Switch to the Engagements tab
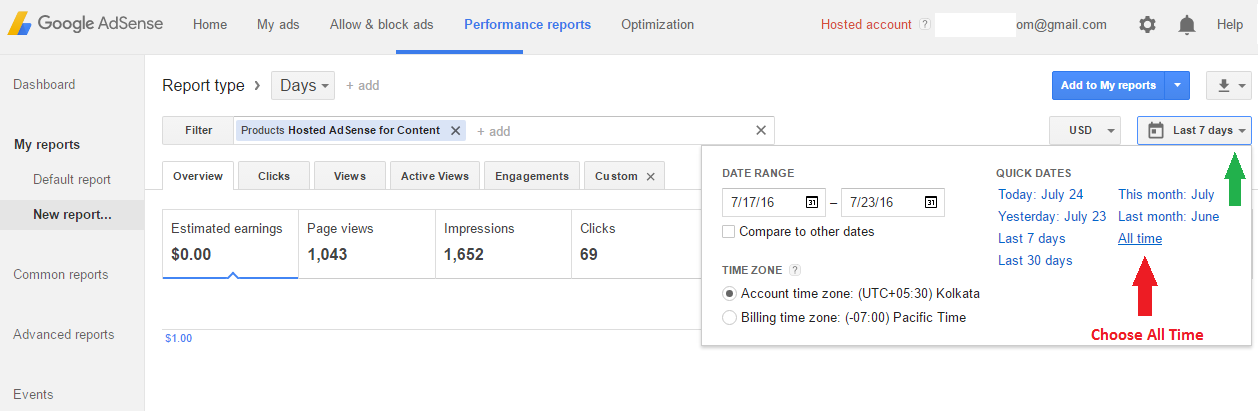 532,176
